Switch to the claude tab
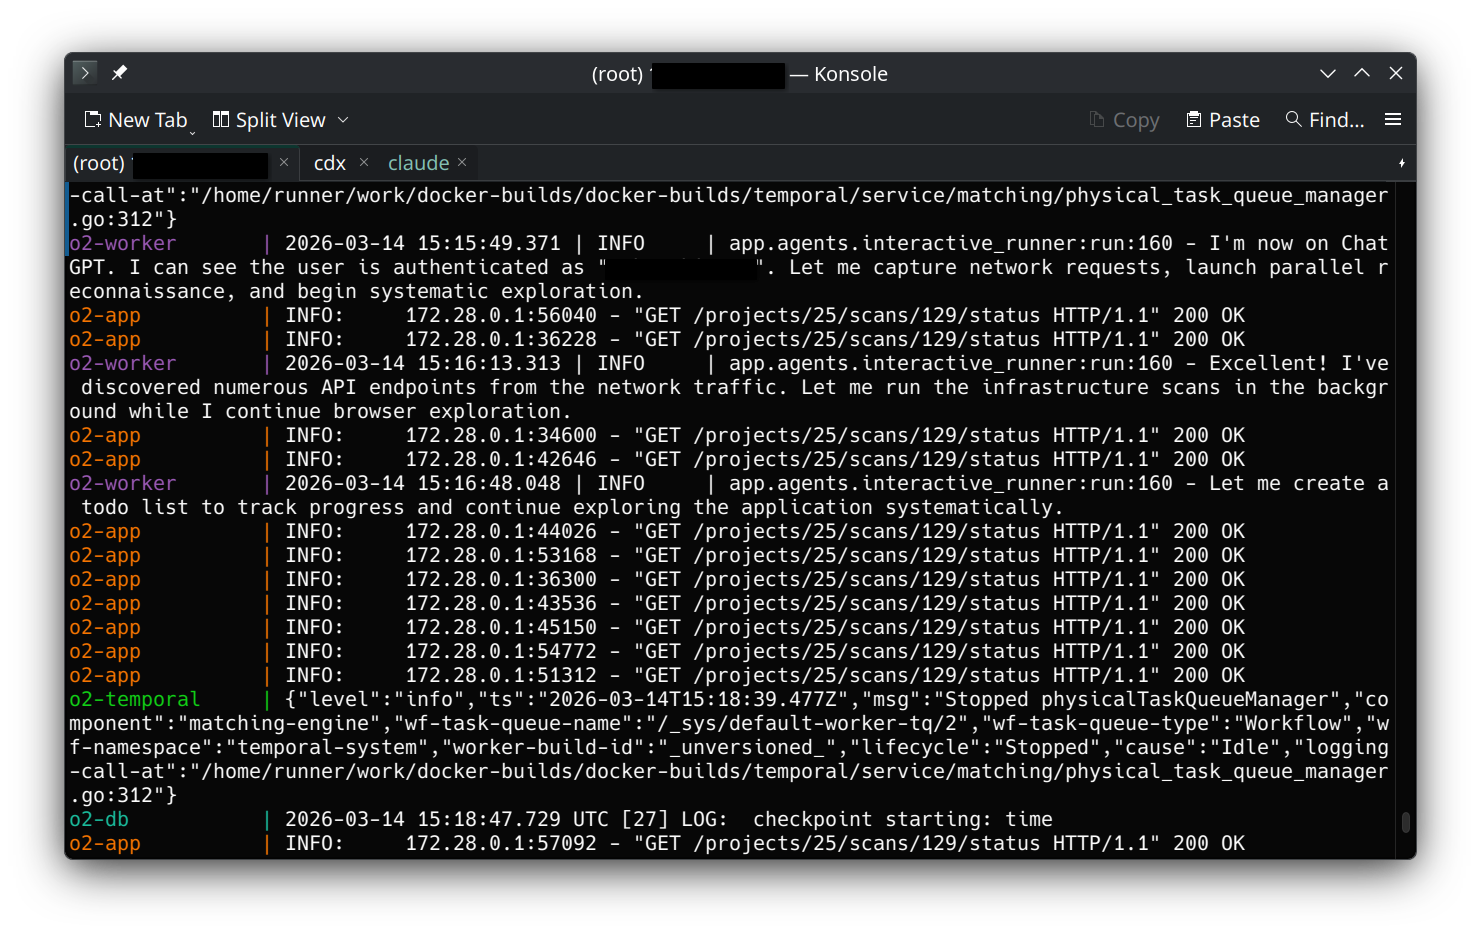1481x936 pixels. (x=418, y=163)
